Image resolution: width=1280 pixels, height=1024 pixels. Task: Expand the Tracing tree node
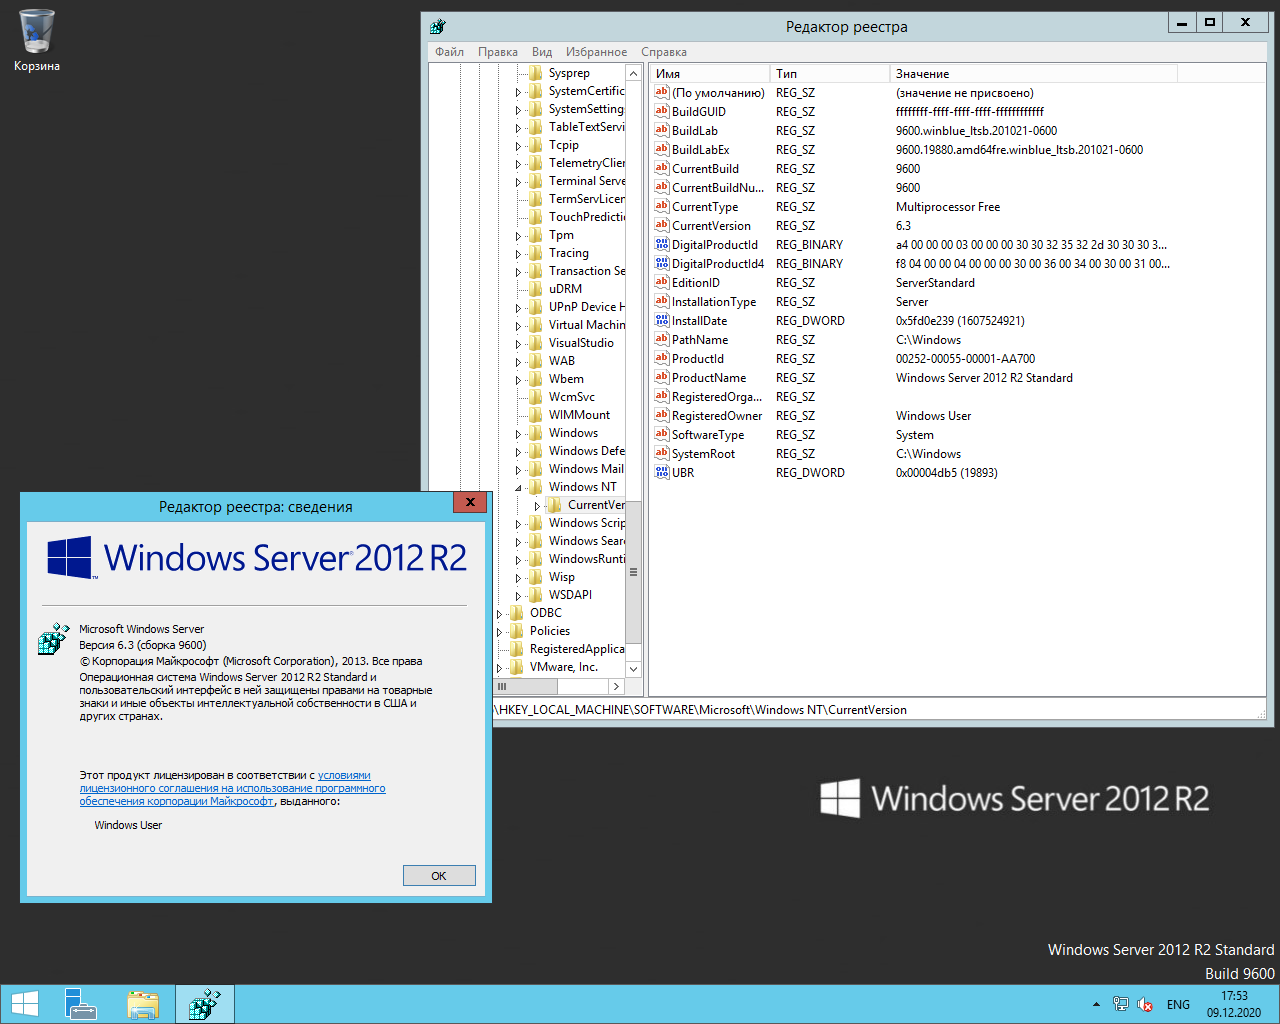[x=518, y=254]
